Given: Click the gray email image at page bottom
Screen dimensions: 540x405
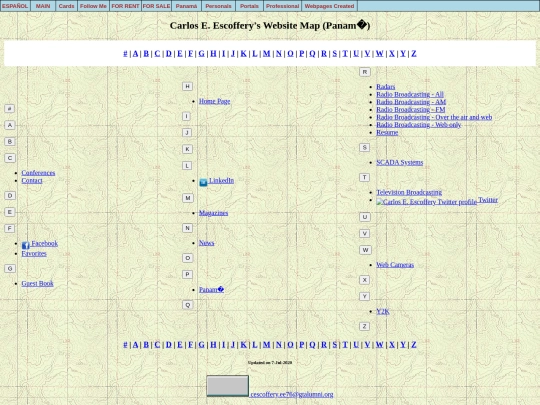Looking at the screenshot, I should coord(227,386).
